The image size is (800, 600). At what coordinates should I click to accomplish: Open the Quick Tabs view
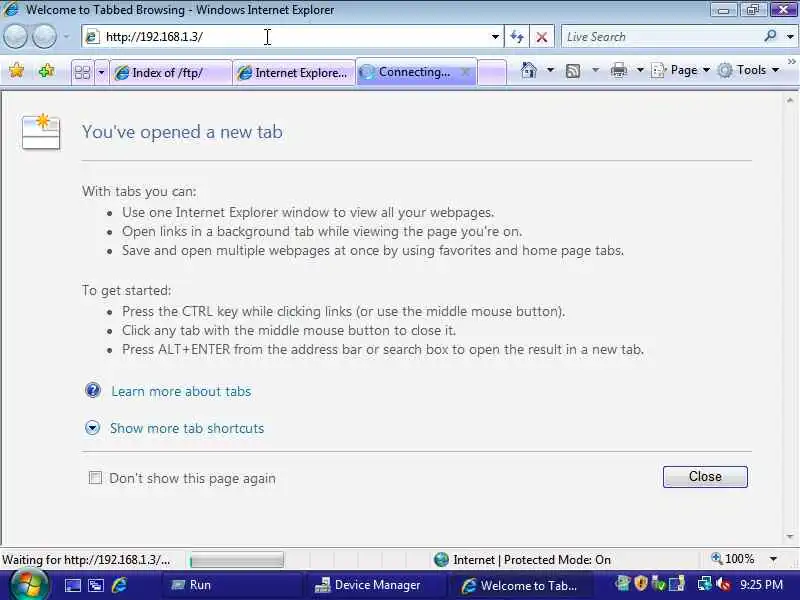click(x=83, y=72)
